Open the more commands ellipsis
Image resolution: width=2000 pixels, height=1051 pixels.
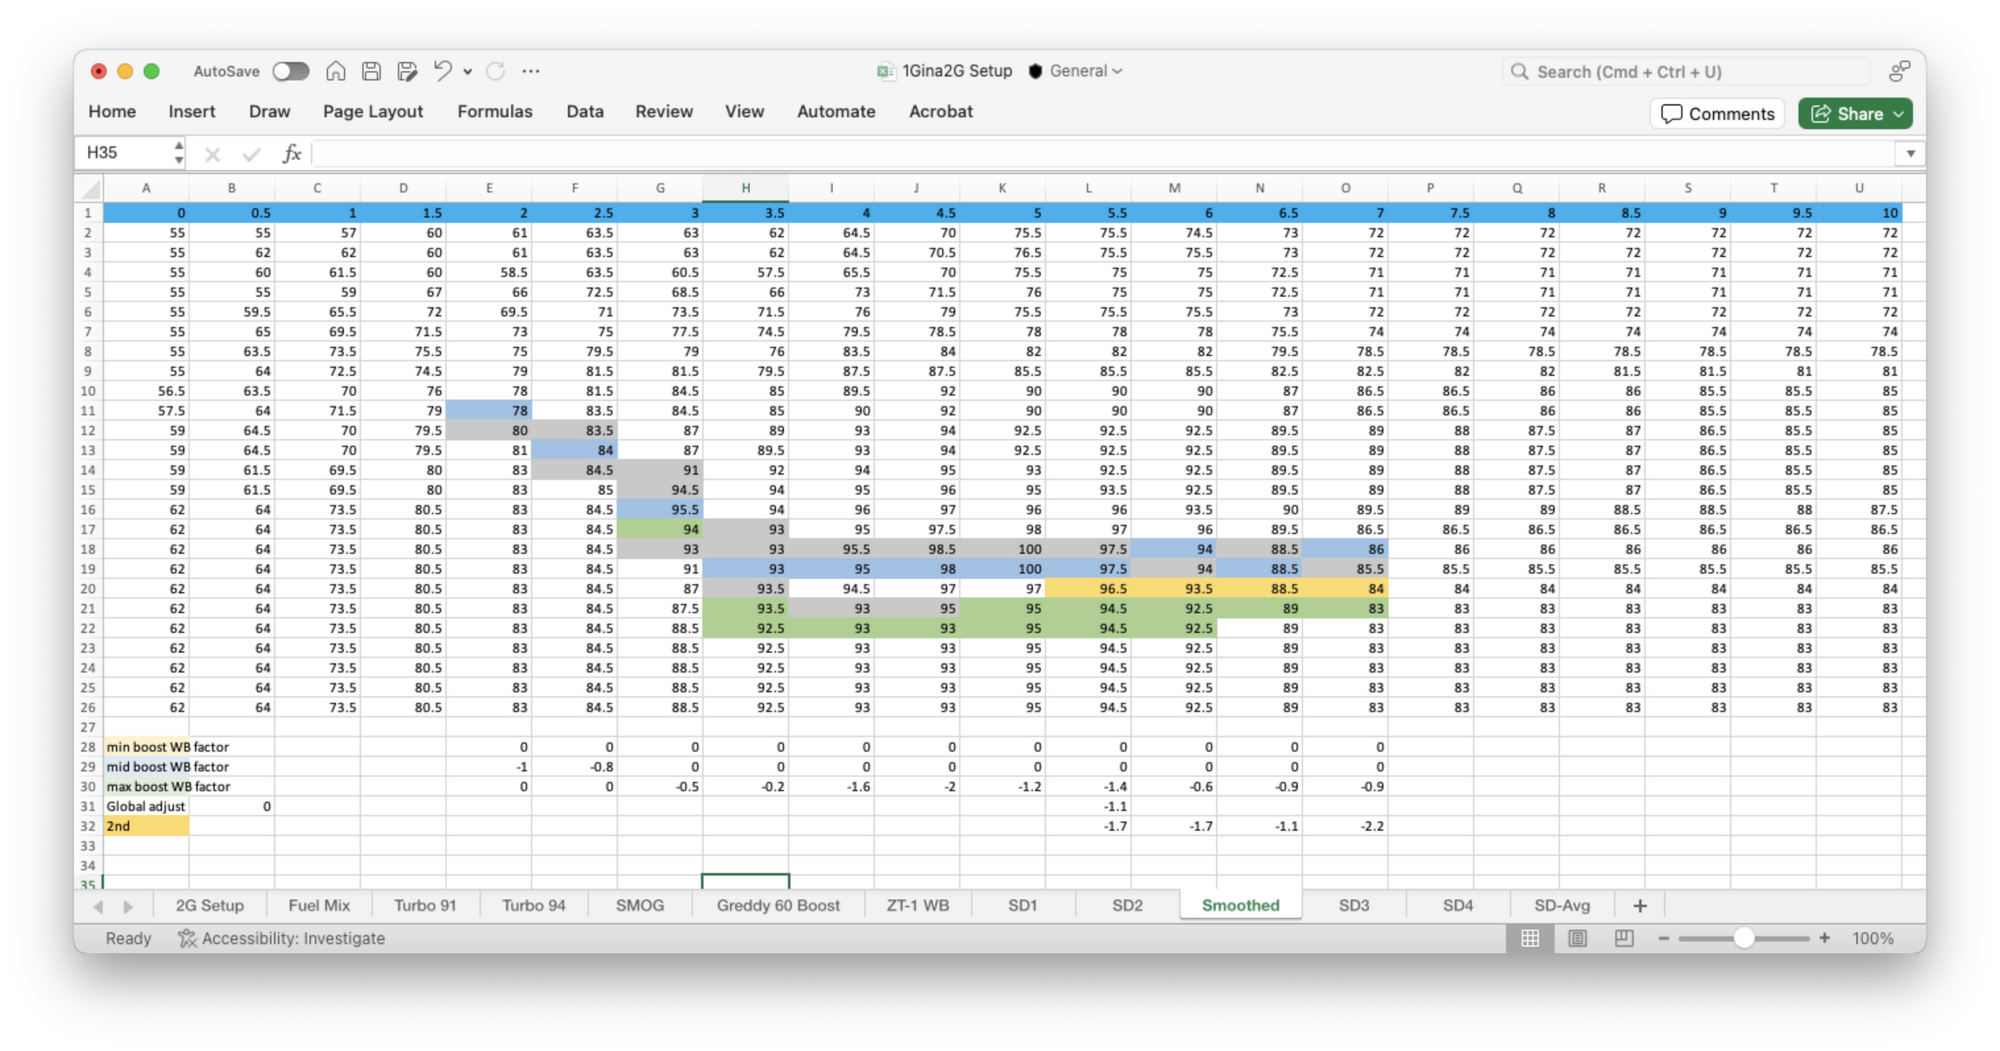coord(531,71)
